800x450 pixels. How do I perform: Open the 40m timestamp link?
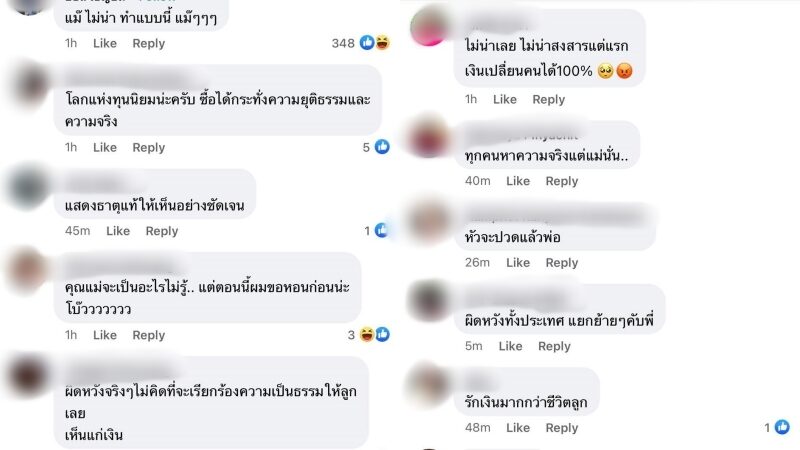click(478, 181)
